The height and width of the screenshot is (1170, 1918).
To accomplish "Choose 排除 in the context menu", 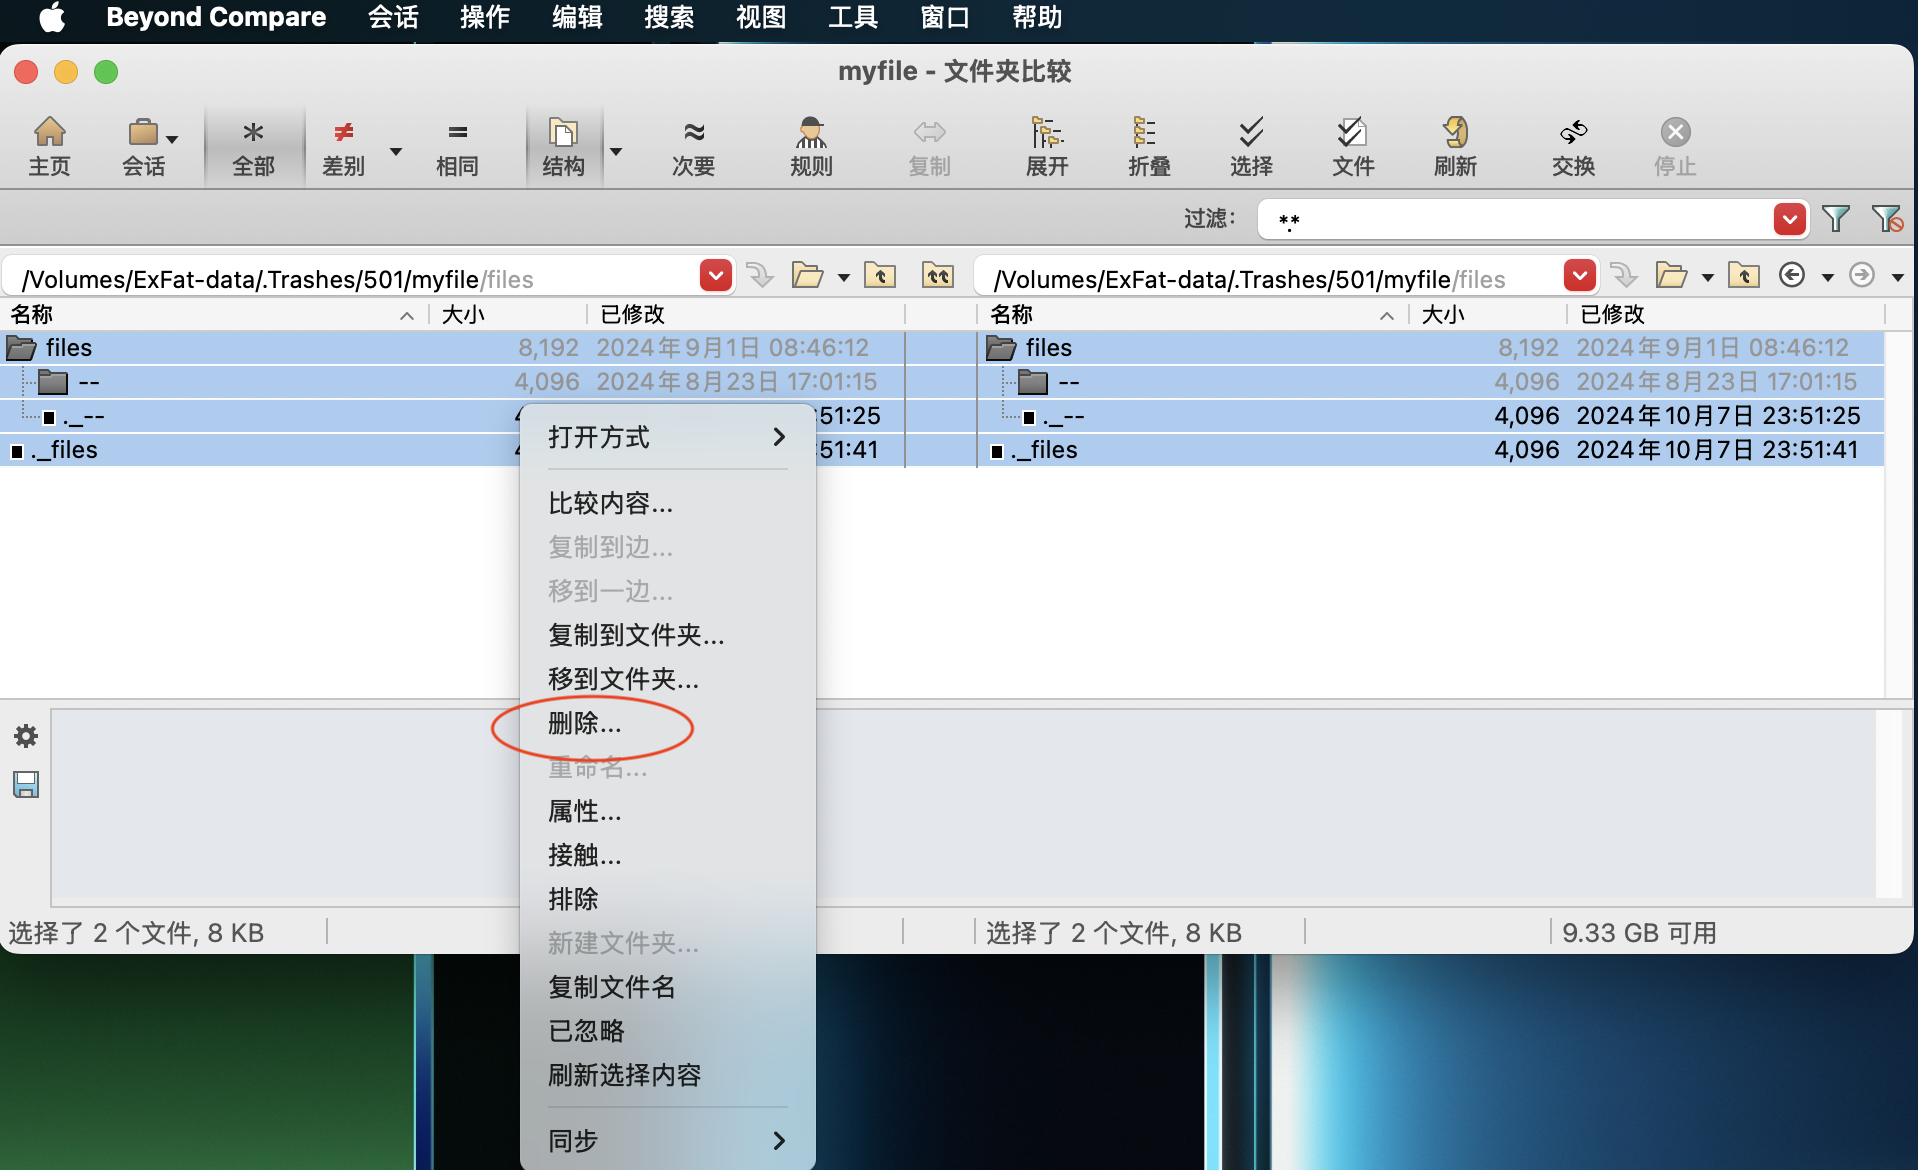I will [668, 899].
